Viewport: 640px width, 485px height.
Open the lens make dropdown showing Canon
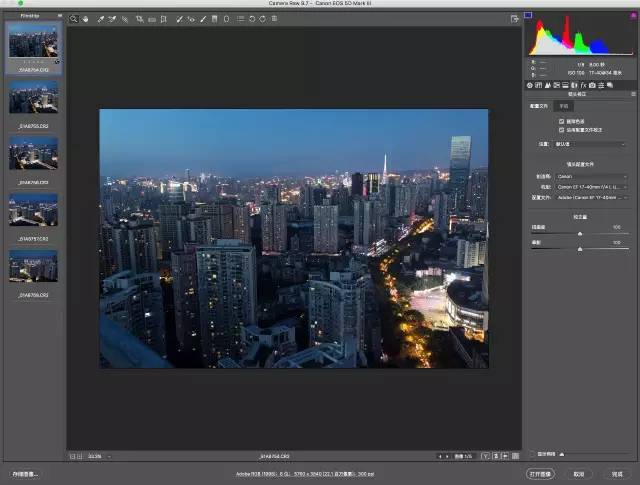point(590,176)
